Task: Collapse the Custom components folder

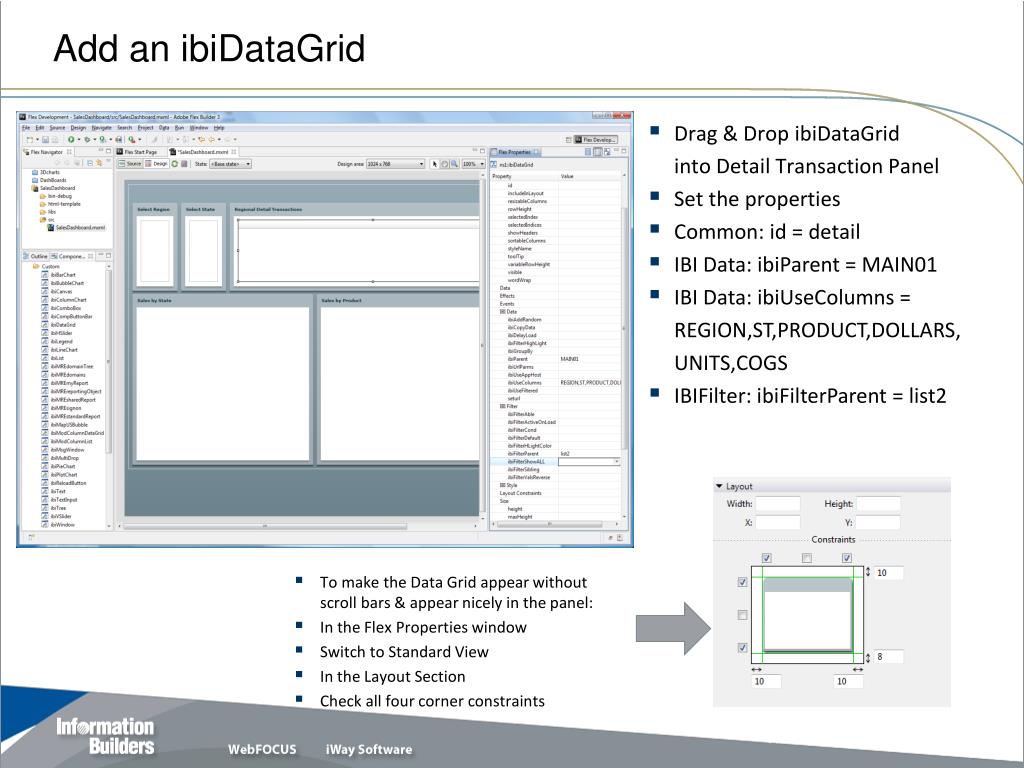Action: 35,266
